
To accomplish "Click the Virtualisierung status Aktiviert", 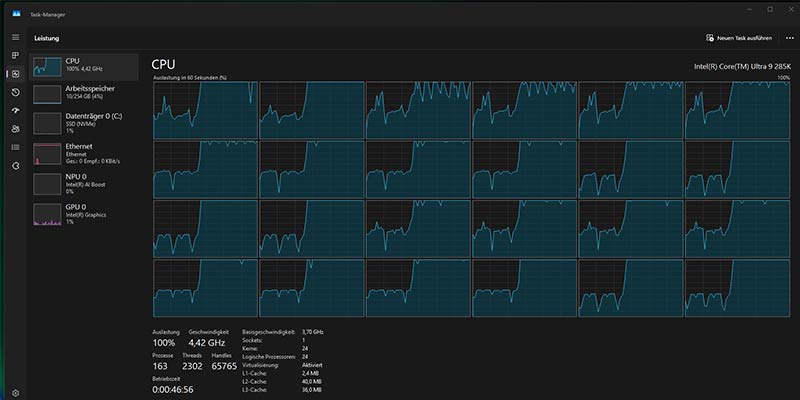I will 312,365.
